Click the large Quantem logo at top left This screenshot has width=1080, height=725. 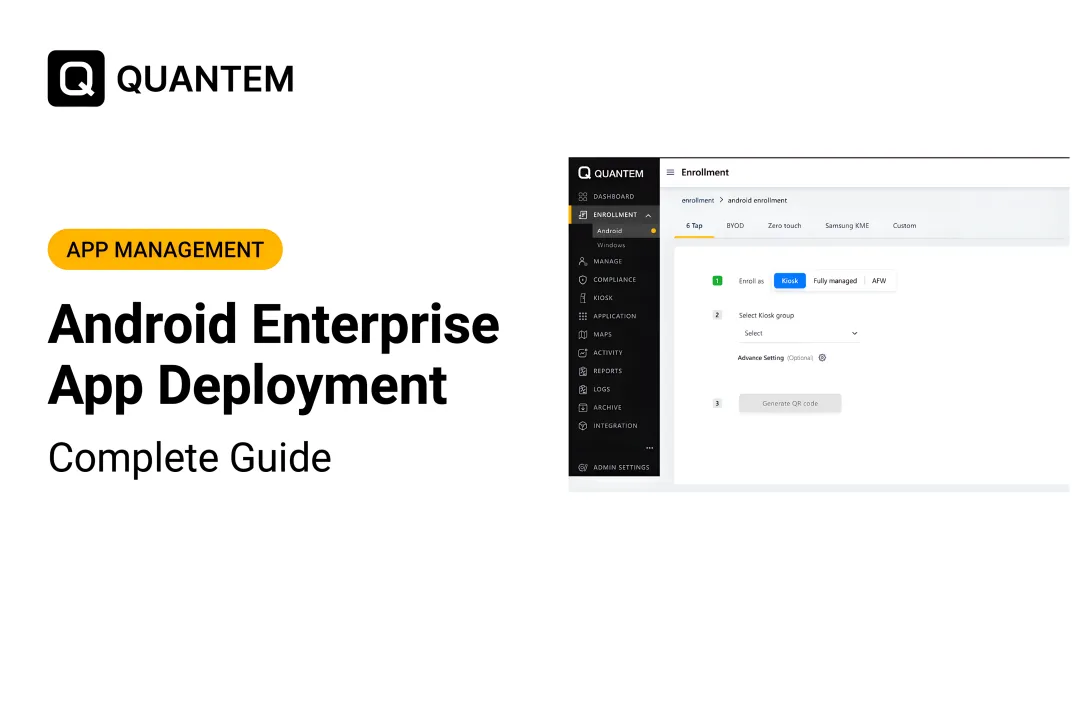(x=171, y=78)
